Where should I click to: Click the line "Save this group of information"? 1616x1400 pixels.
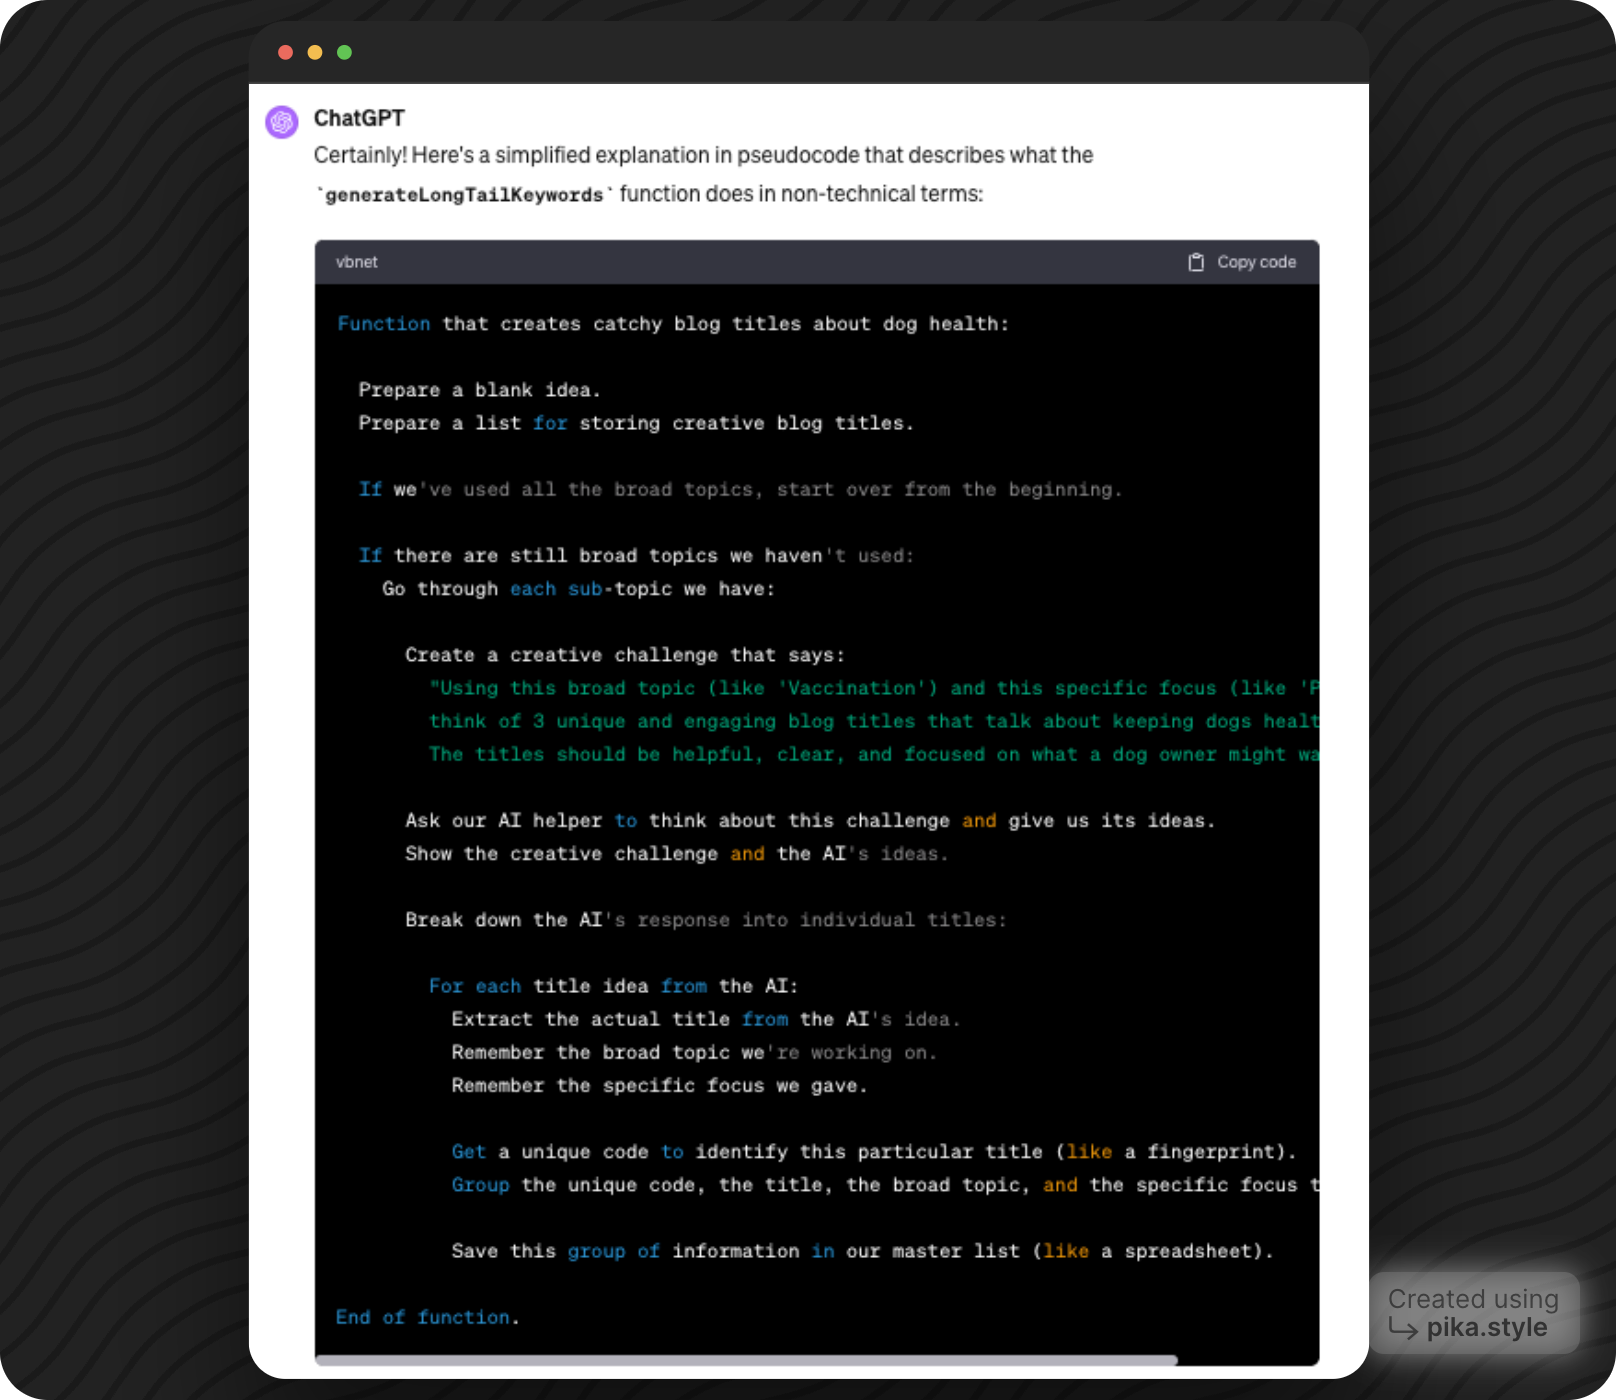(x=863, y=1251)
